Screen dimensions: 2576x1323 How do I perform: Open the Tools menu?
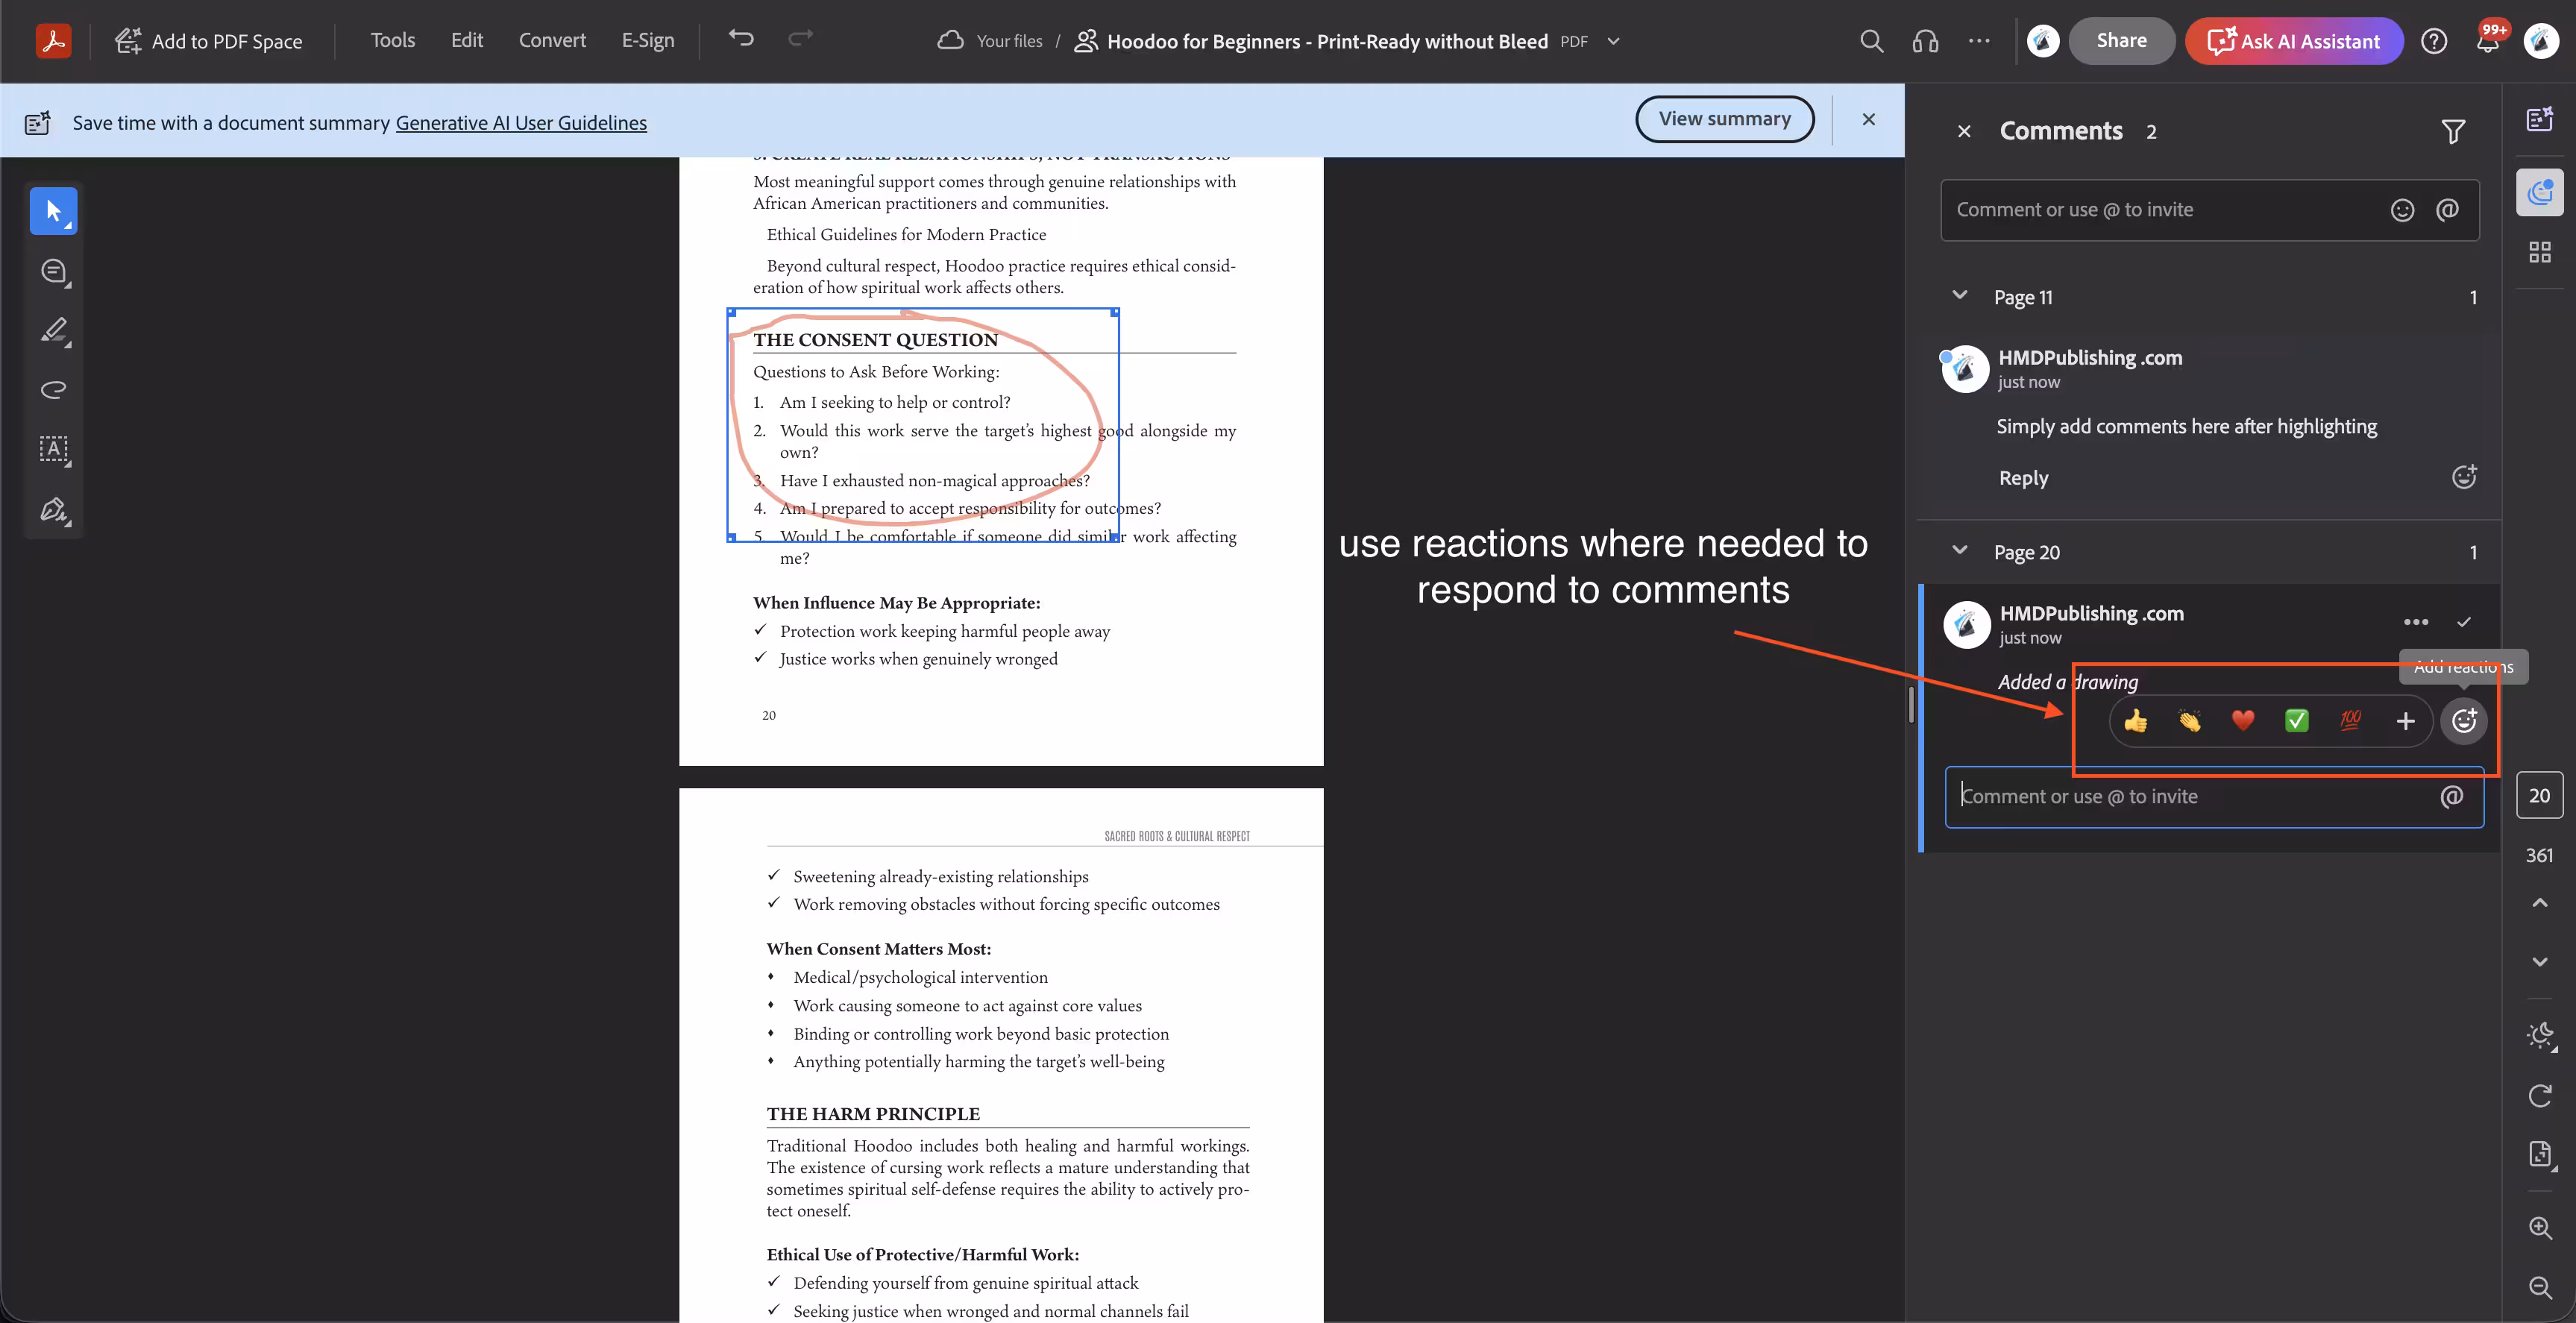click(x=392, y=40)
